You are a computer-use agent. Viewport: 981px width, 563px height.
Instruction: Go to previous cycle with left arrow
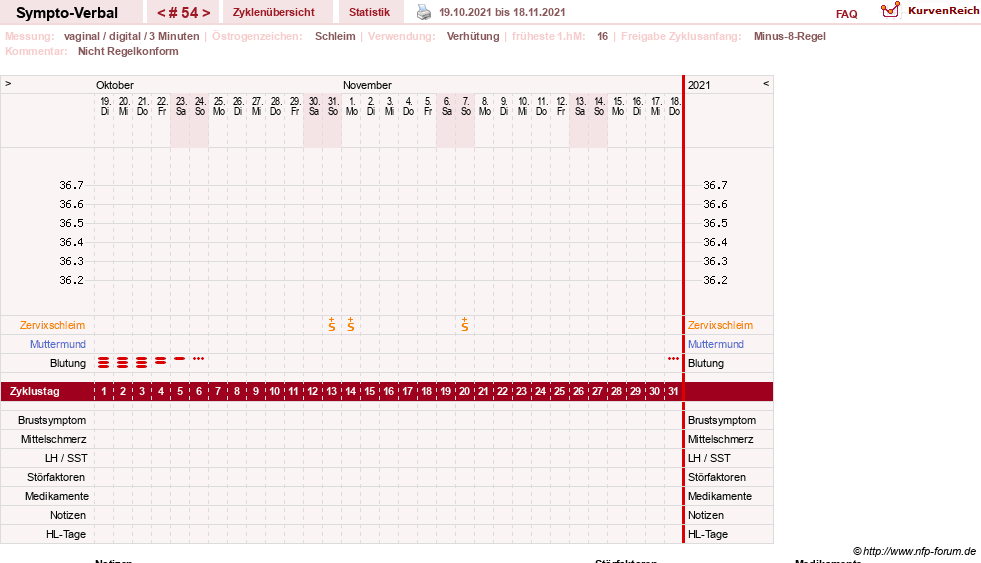(161, 13)
